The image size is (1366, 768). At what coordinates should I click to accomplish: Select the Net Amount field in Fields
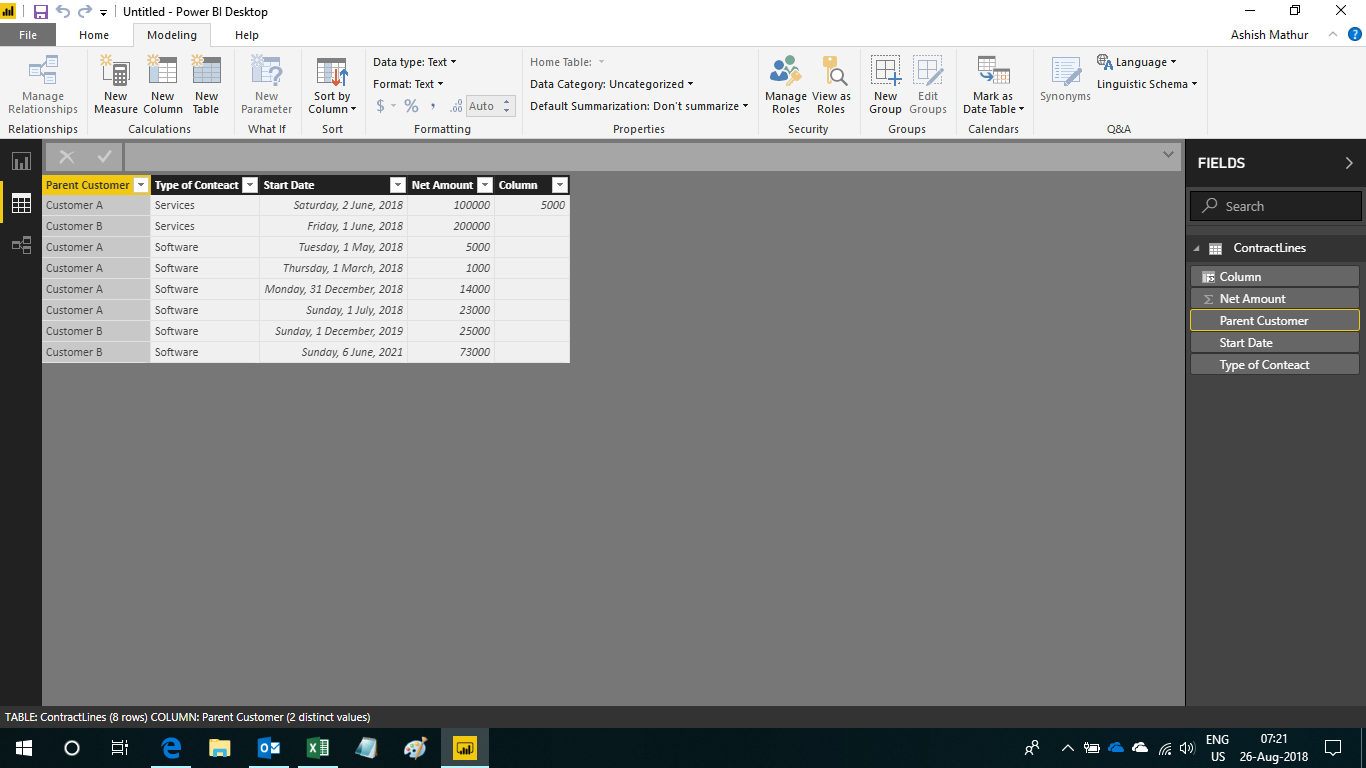click(x=1274, y=299)
